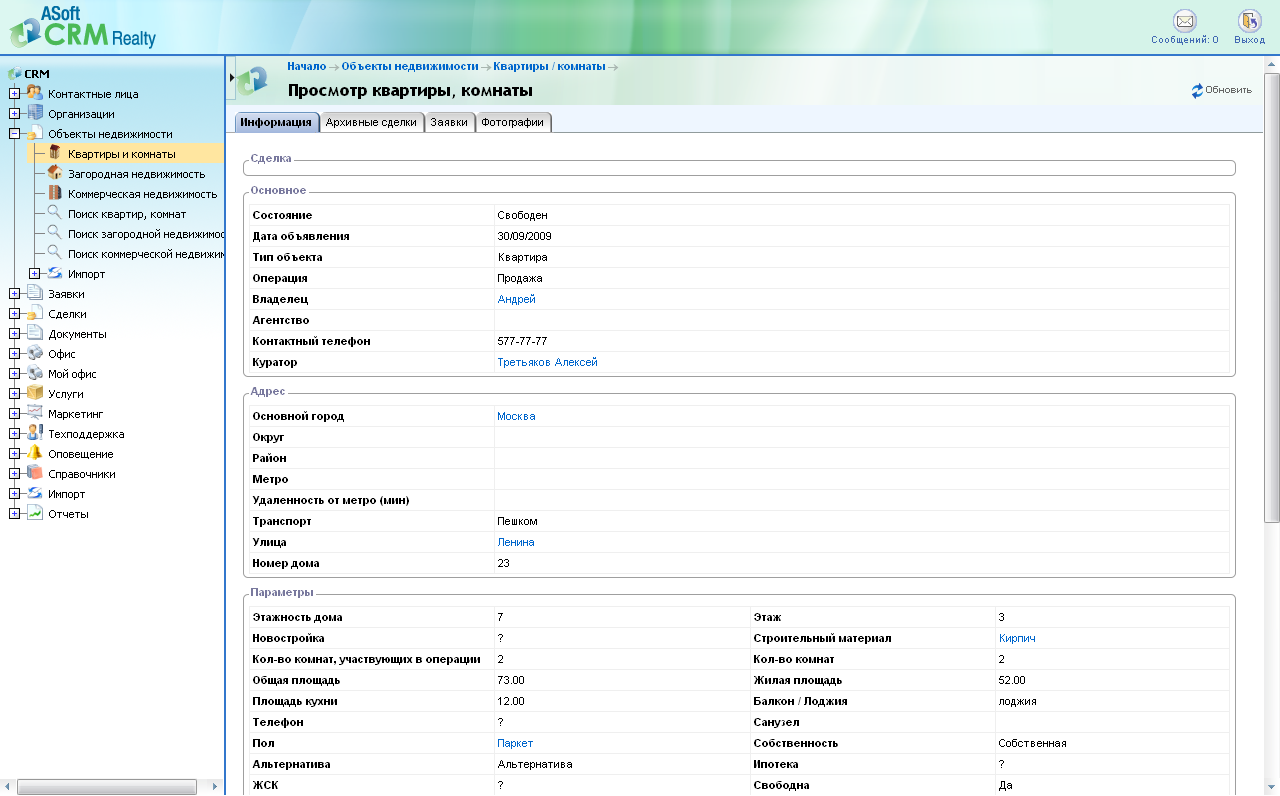Open curator link Третьяков Алексей
1280x796 pixels.
547,362
